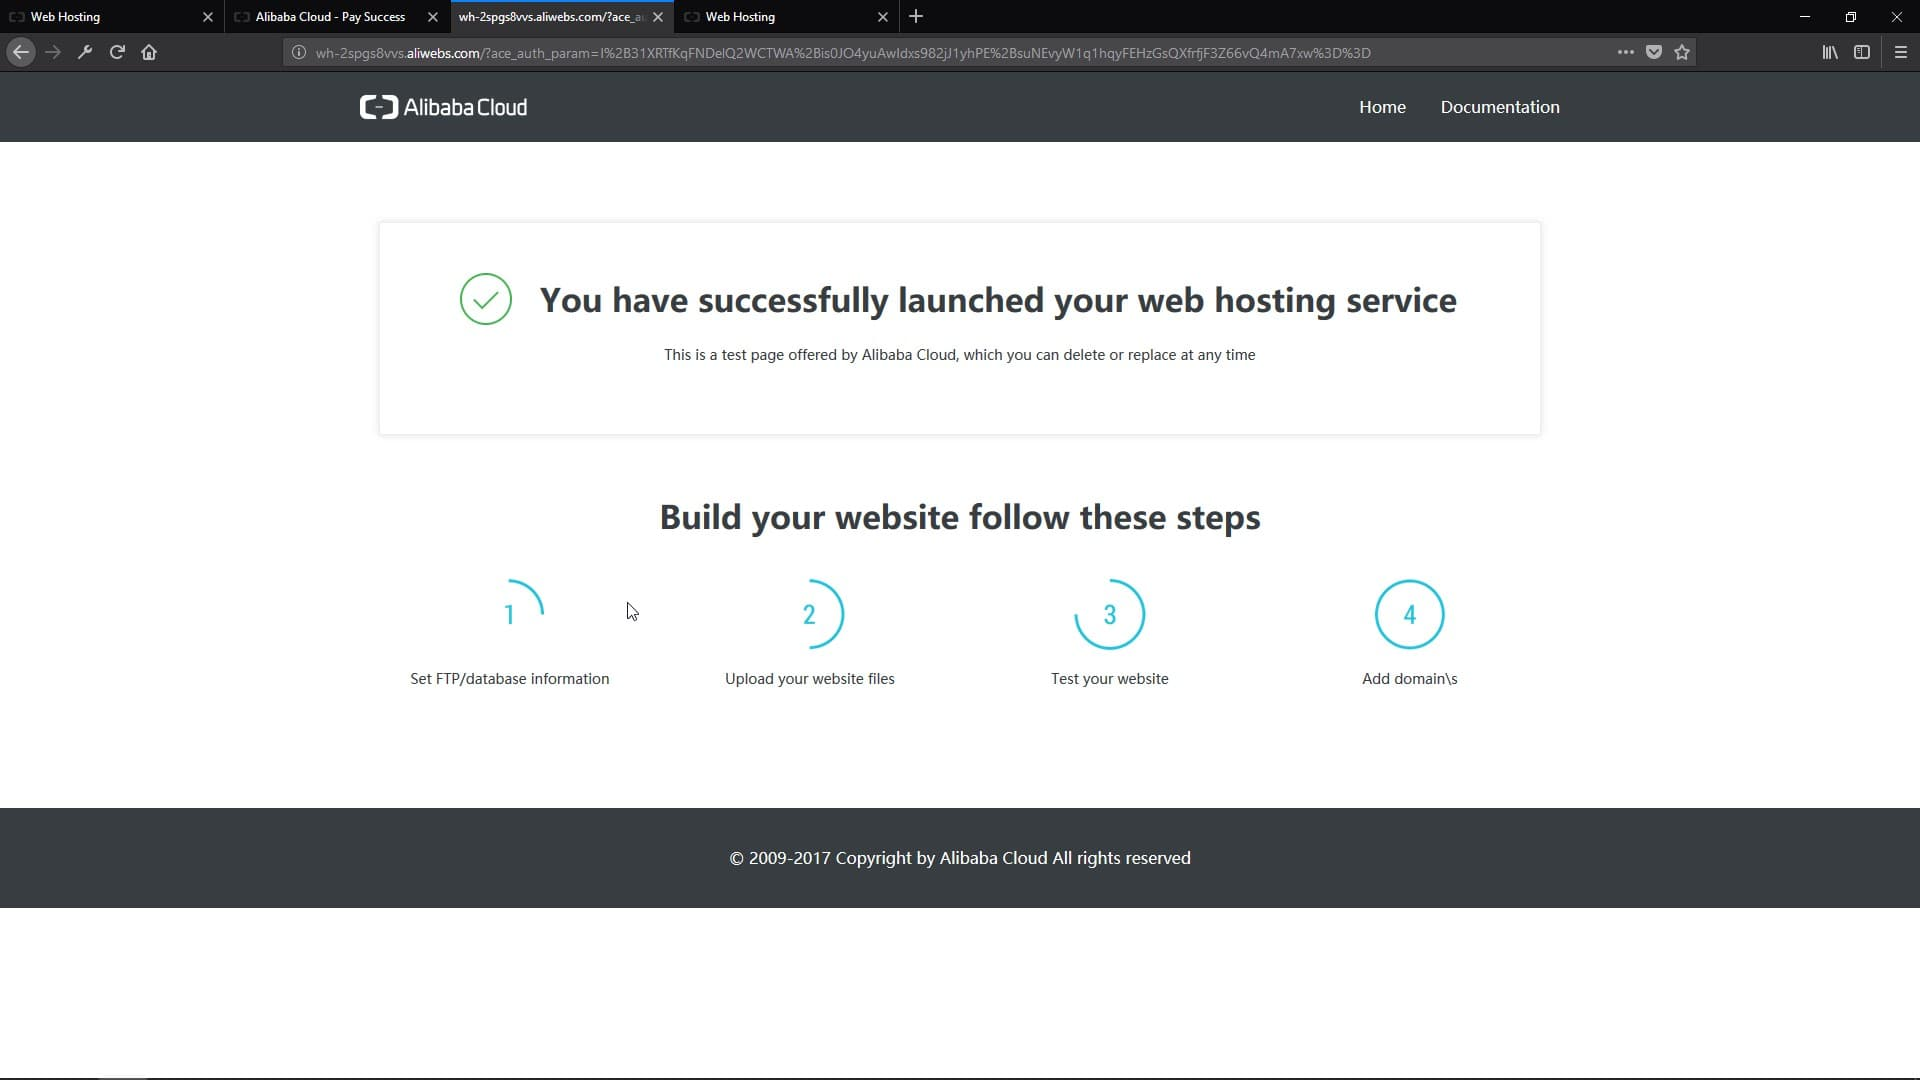Viewport: 1920px width, 1080px height.
Task: Open Firefox hamburger application menu
Action: pos(1901,52)
